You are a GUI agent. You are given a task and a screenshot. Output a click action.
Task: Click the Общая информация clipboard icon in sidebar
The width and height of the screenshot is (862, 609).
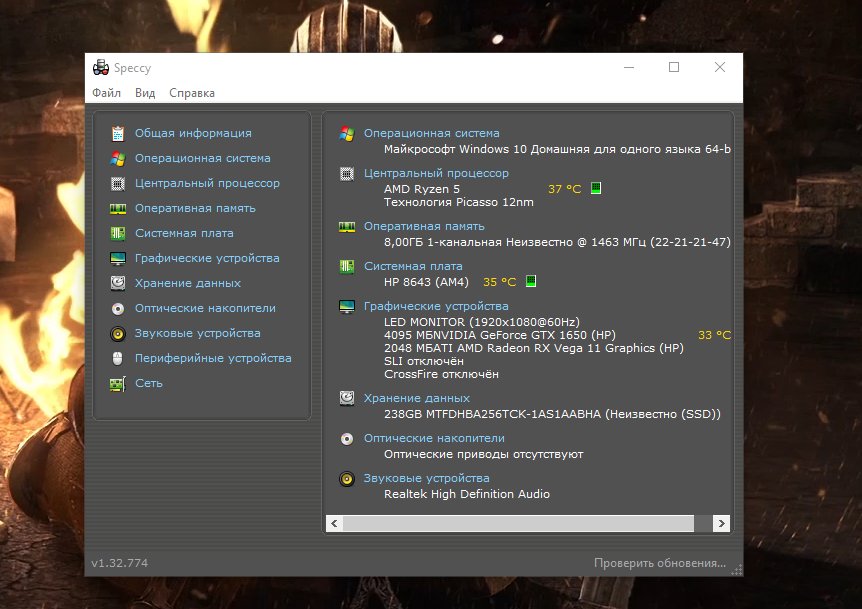(x=118, y=134)
